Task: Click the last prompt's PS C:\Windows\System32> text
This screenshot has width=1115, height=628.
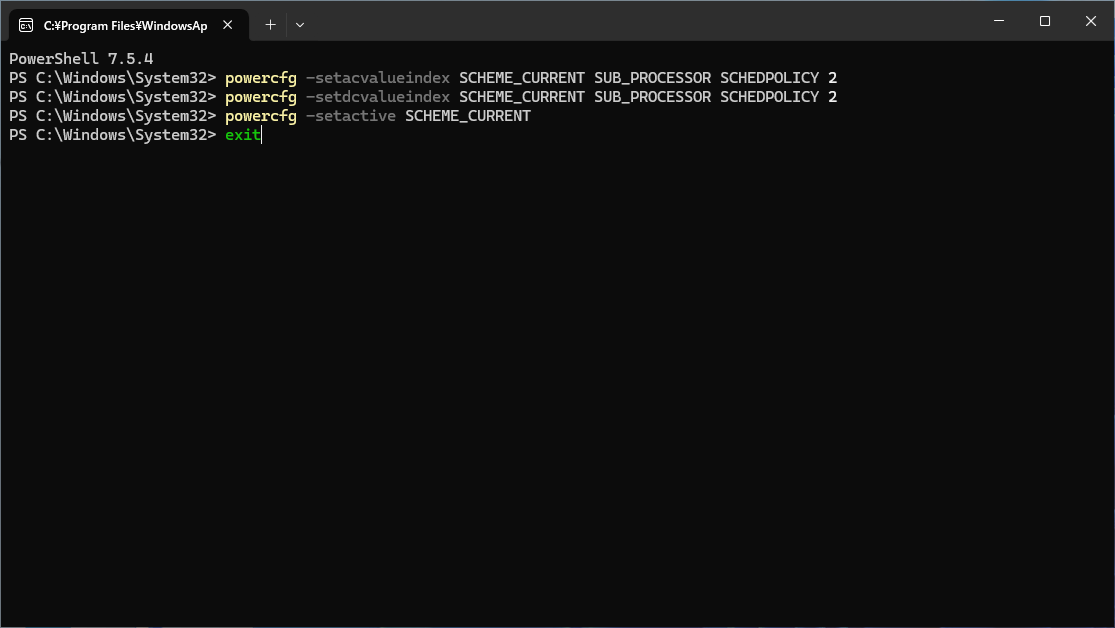Action: click(x=112, y=135)
